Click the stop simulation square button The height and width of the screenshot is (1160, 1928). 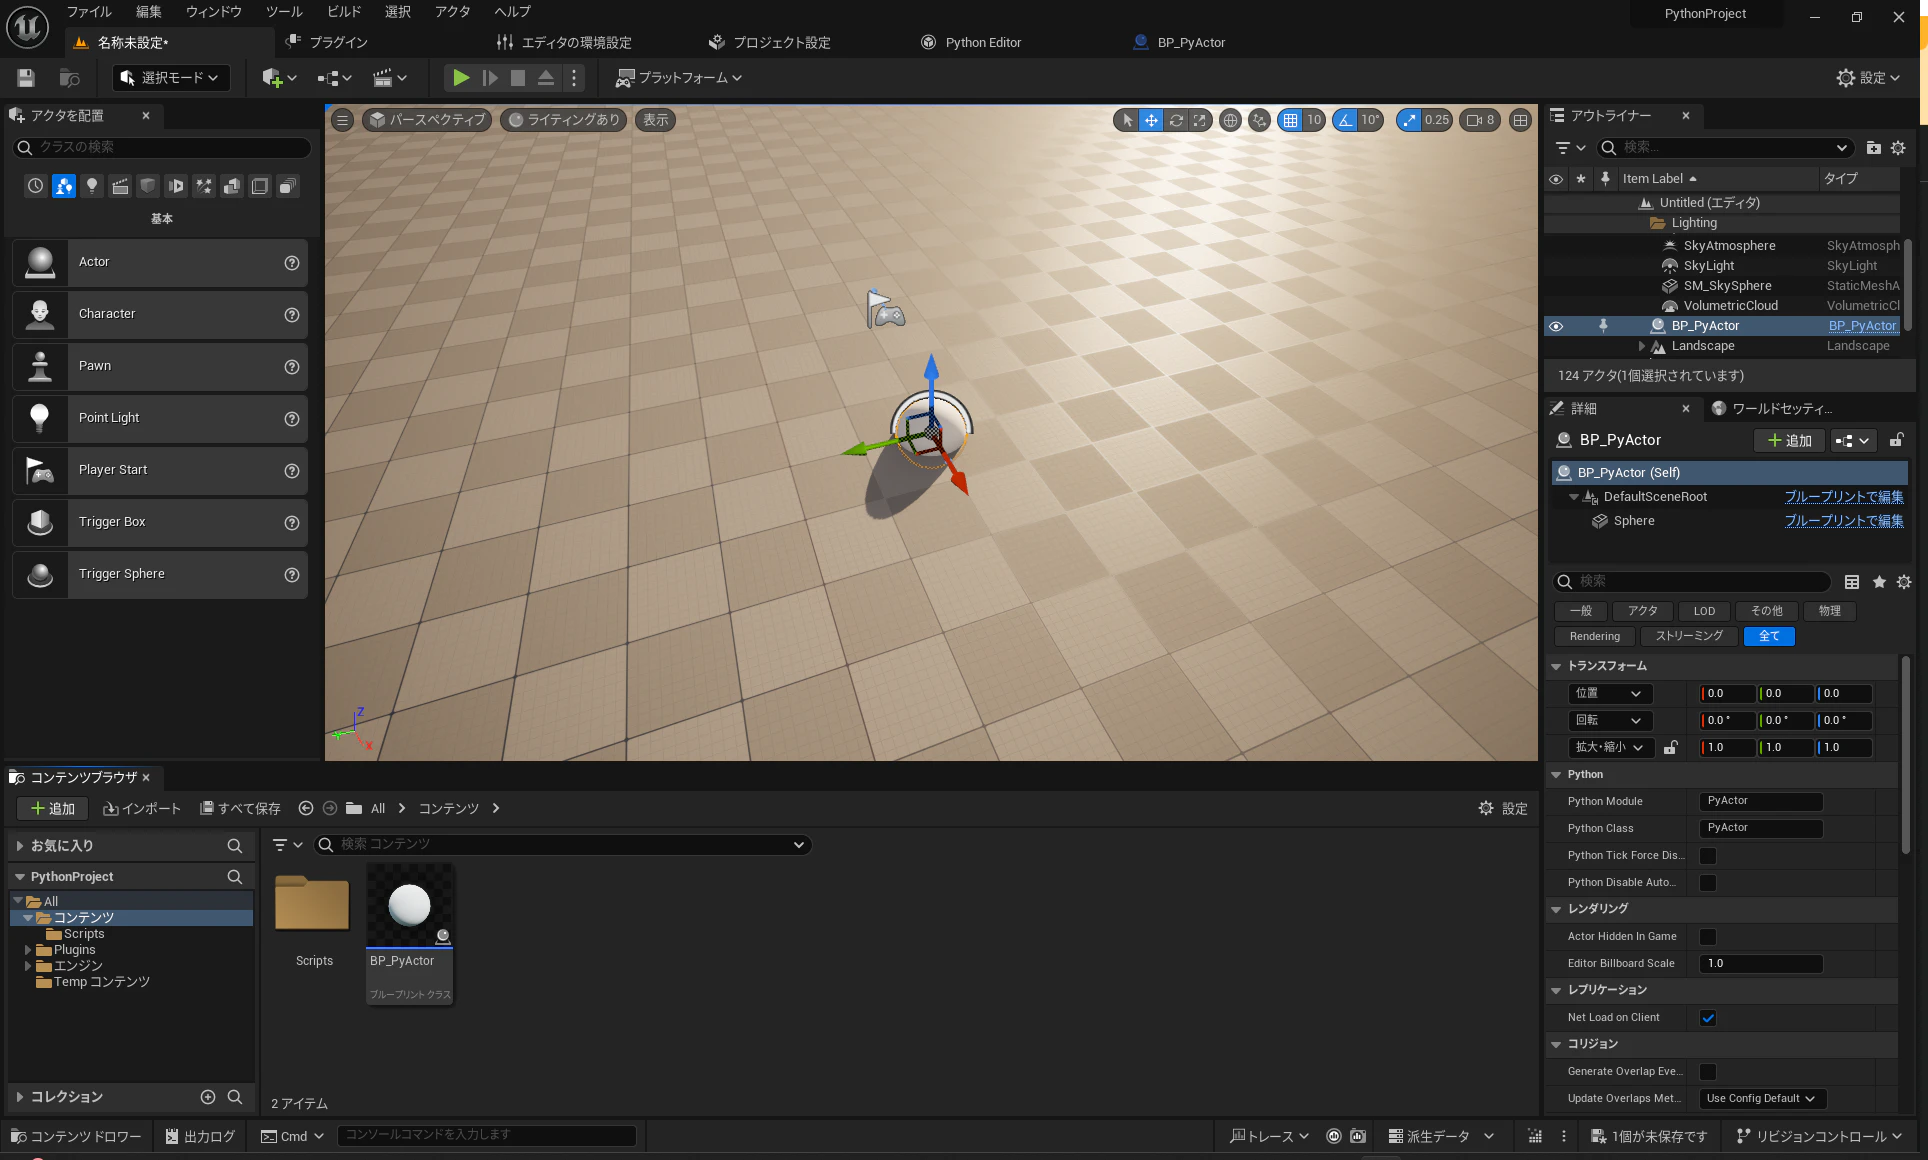(x=518, y=78)
